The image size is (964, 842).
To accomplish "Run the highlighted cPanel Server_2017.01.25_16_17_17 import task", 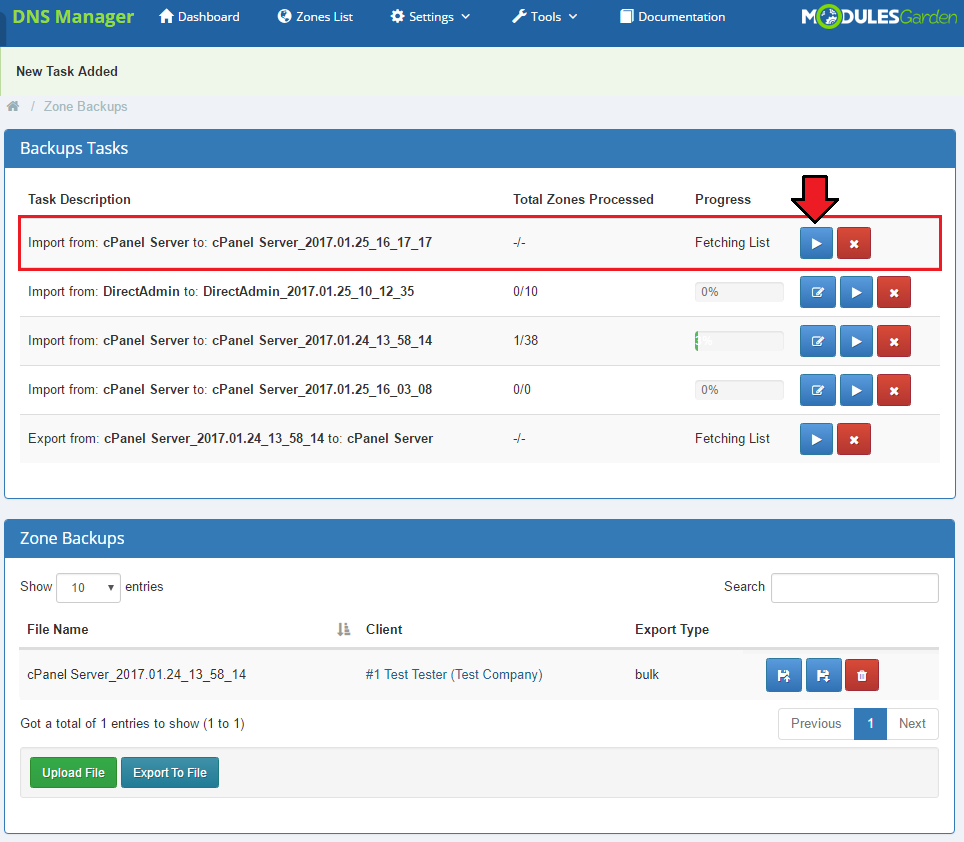I will pos(816,243).
